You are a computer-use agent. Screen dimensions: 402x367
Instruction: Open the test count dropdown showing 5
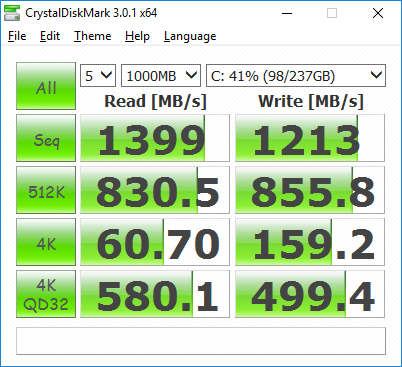pos(98,76)
